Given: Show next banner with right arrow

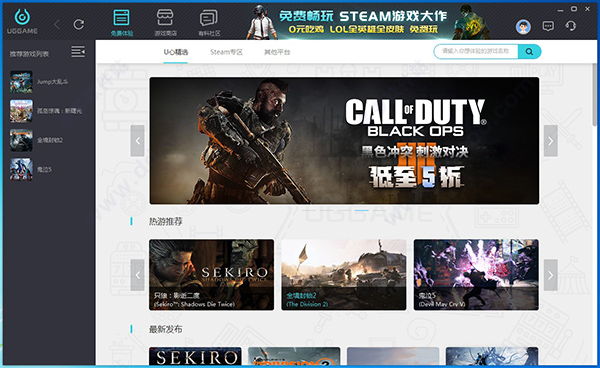Looking at the screenshot, I should [x=551, y=141].
